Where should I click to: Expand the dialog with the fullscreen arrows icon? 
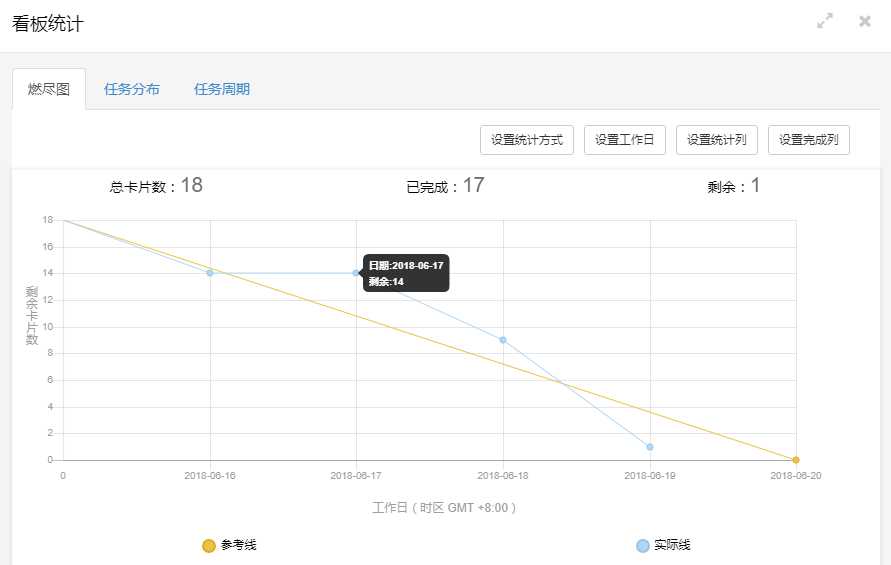click(x=825, y=21)
